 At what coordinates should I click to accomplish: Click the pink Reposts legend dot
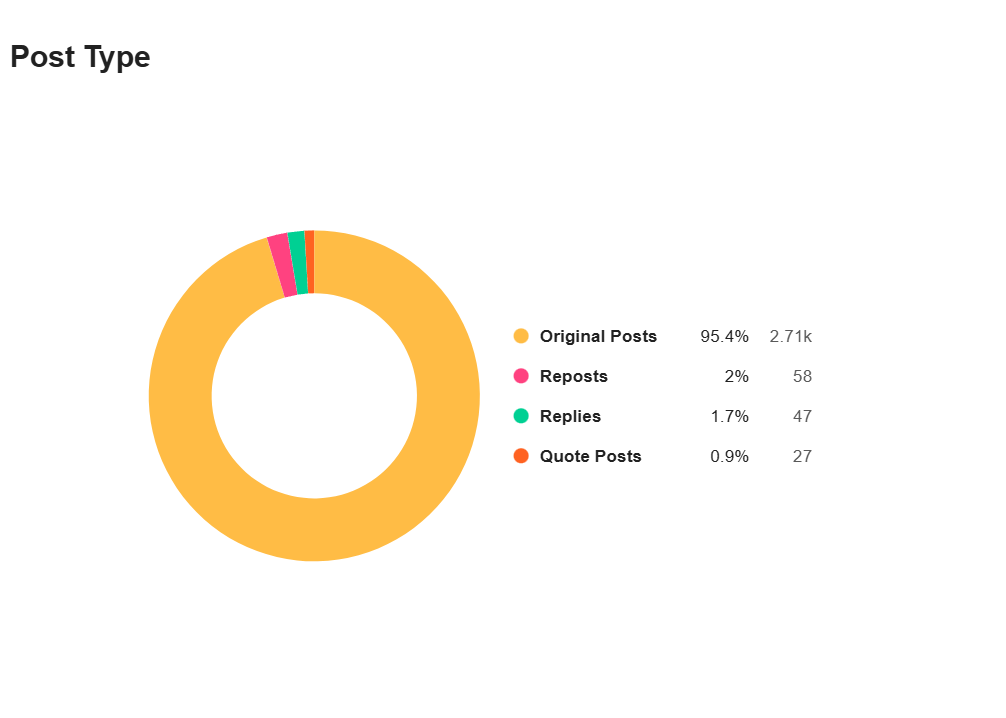(521, 376)
